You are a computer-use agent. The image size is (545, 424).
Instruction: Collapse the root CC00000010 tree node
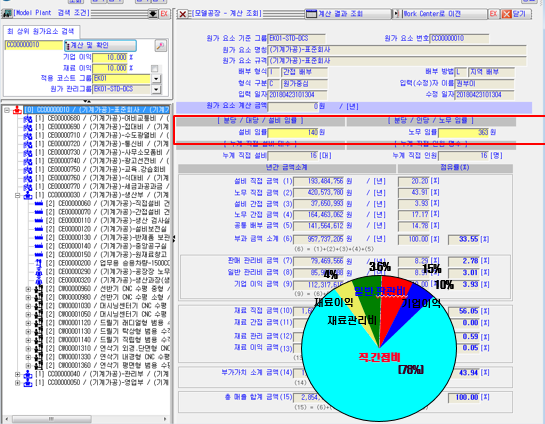coord(7,110)
